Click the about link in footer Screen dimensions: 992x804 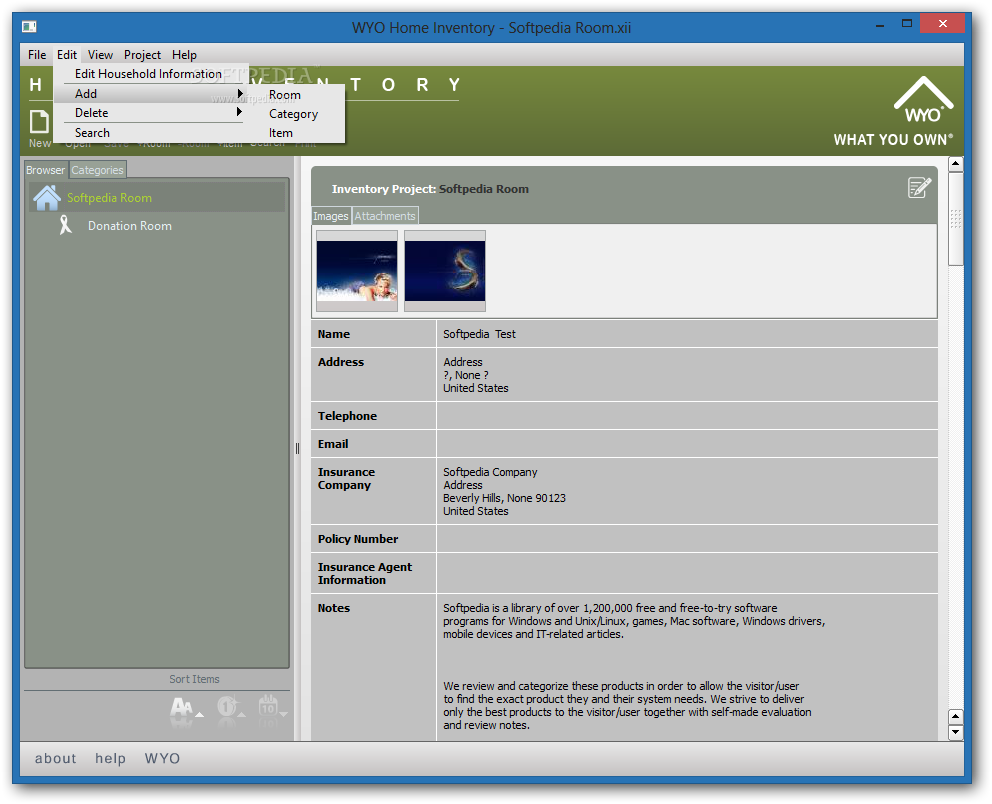[56, 758]
